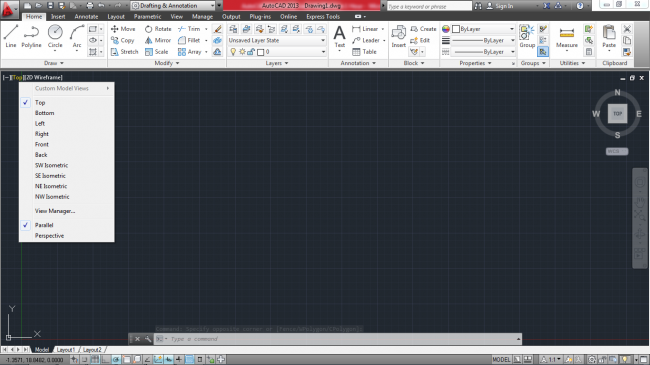Screen dimensions: 650x365
Task: Select the Polyline tool
Action: [31, 36]
